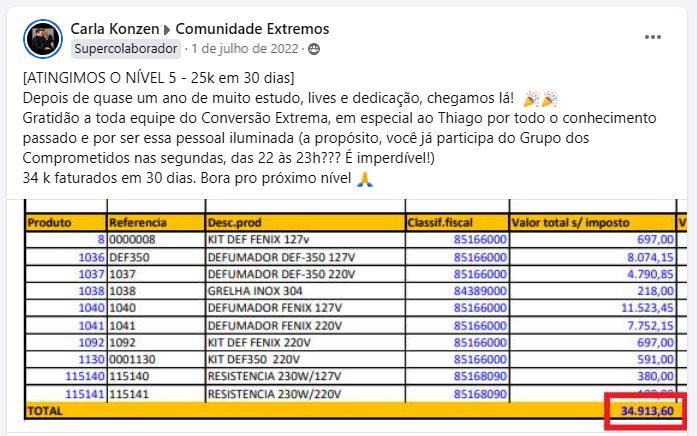Open Carla Konzen's profile name link
The height and width of the screenshot is (436, 697).
115,29
